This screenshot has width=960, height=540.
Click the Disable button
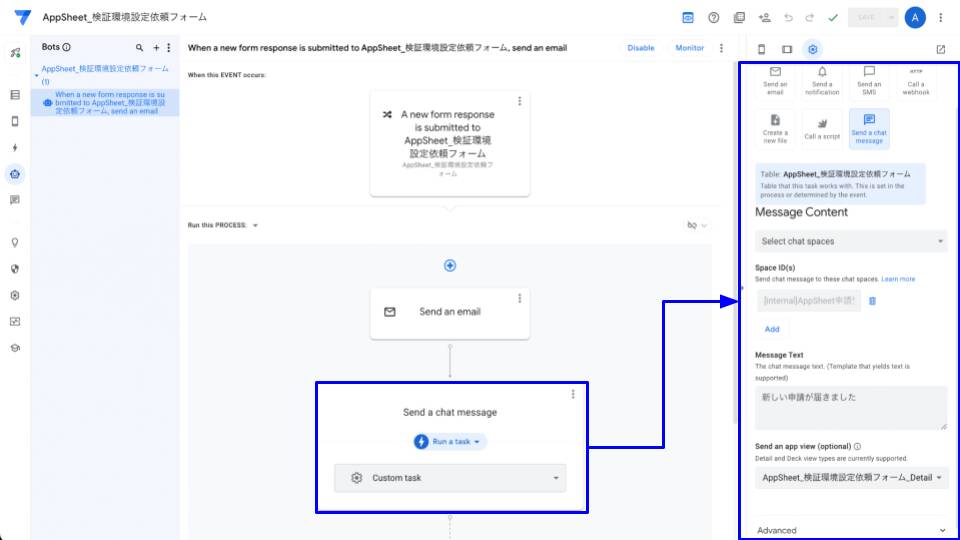point(640,48)
